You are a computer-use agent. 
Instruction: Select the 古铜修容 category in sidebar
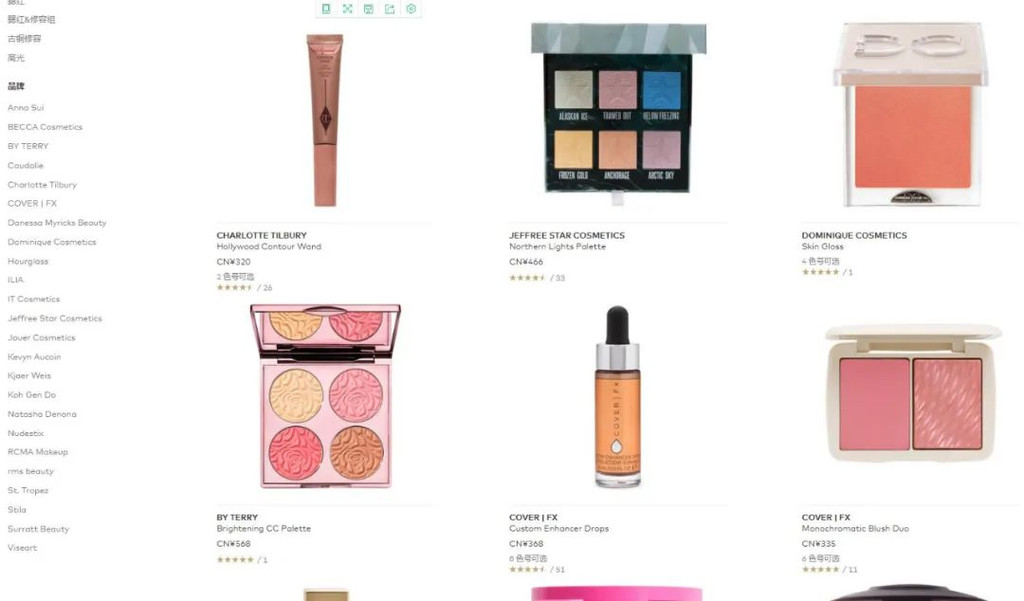(24, 39)
